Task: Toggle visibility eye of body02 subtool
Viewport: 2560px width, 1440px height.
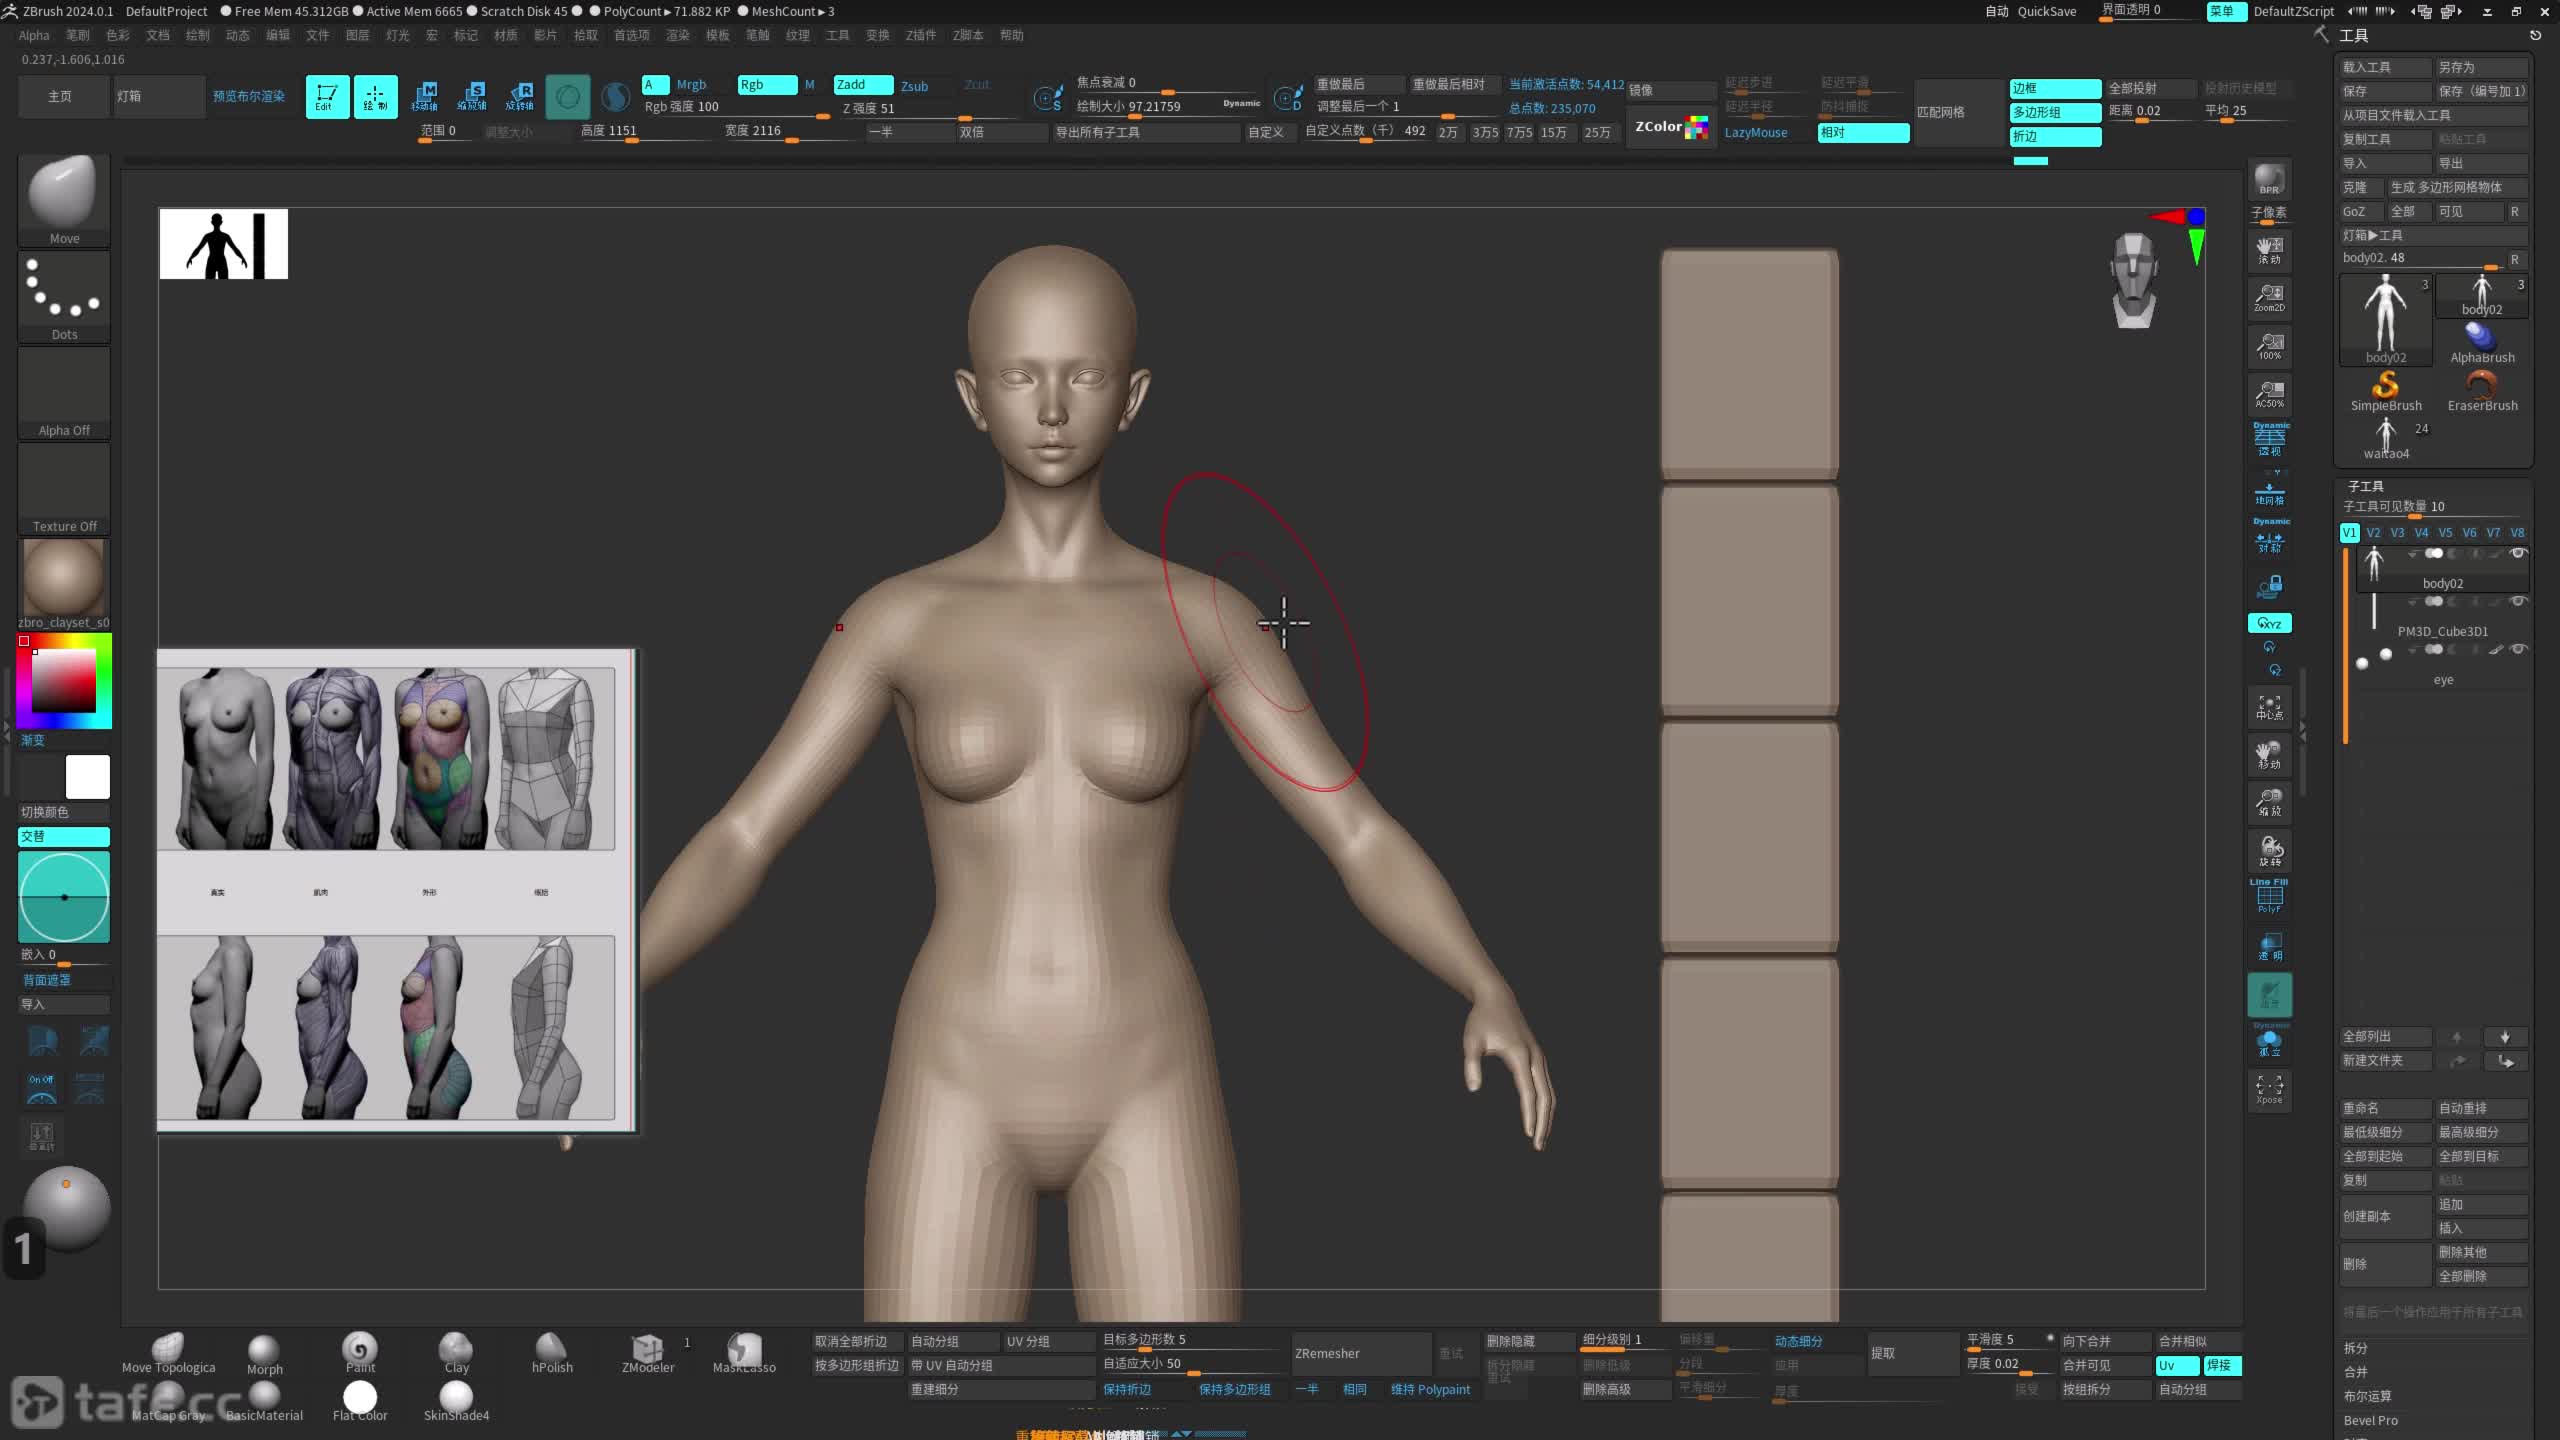Action: (2518, 553)
